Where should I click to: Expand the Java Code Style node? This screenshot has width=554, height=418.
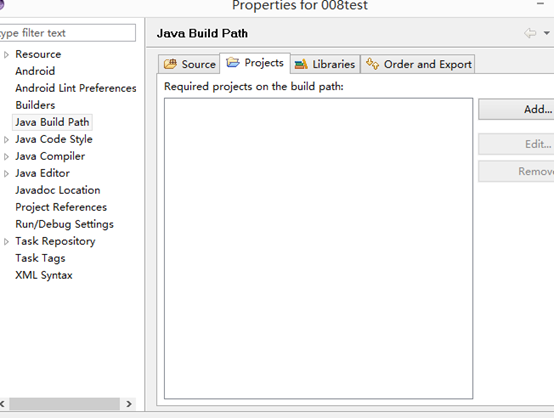click(x=6, y=140)
